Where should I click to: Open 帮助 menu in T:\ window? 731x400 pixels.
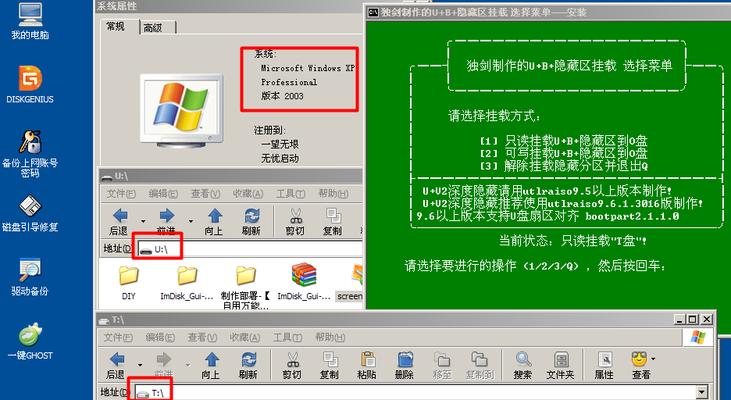pyautogui.click(x=330, y=337)
